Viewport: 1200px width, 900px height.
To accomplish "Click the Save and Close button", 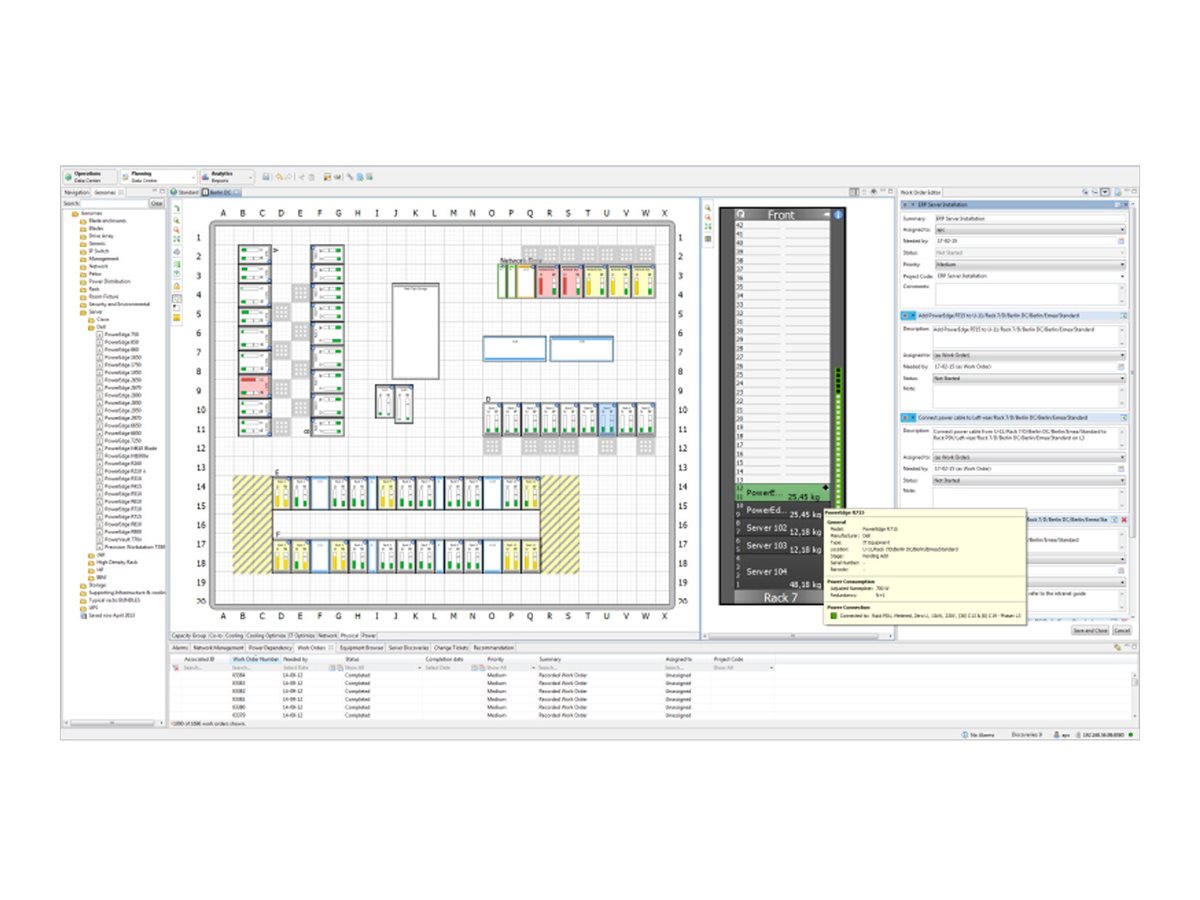I will click(1090, 630).
